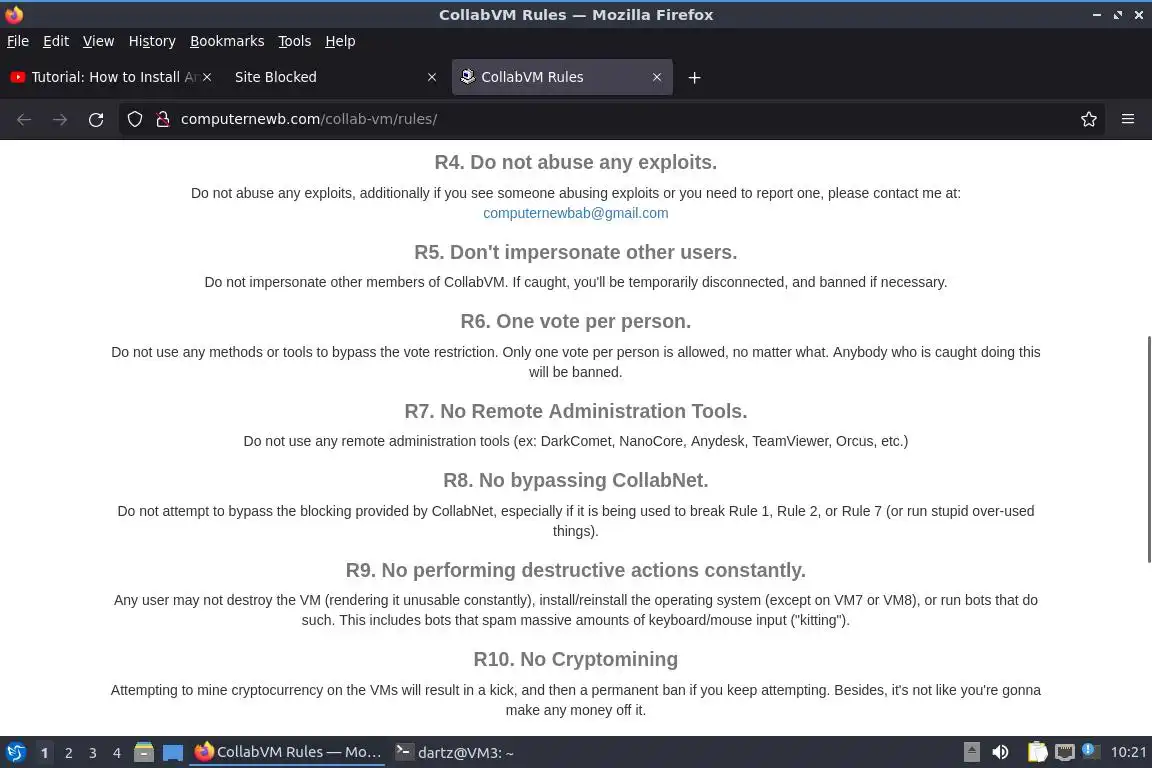Maximize the Firefox window

tap(1117, 15)
